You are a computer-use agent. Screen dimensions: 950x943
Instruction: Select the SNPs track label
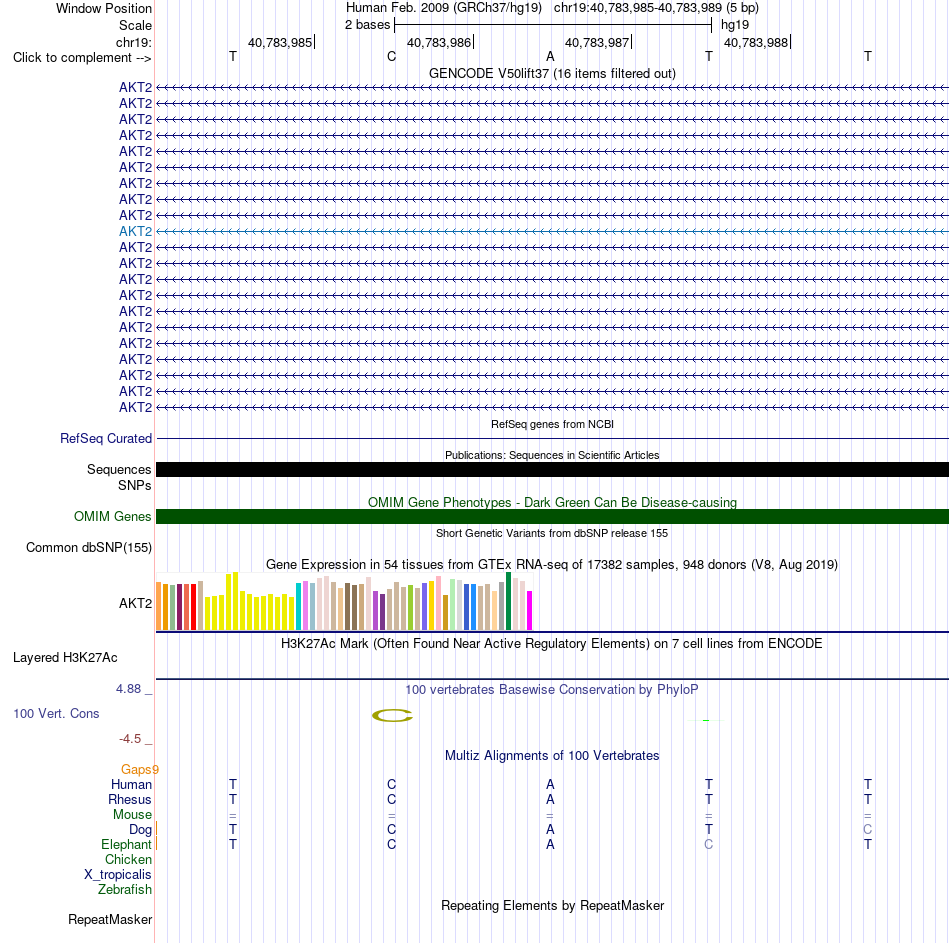tap(135, 485)
